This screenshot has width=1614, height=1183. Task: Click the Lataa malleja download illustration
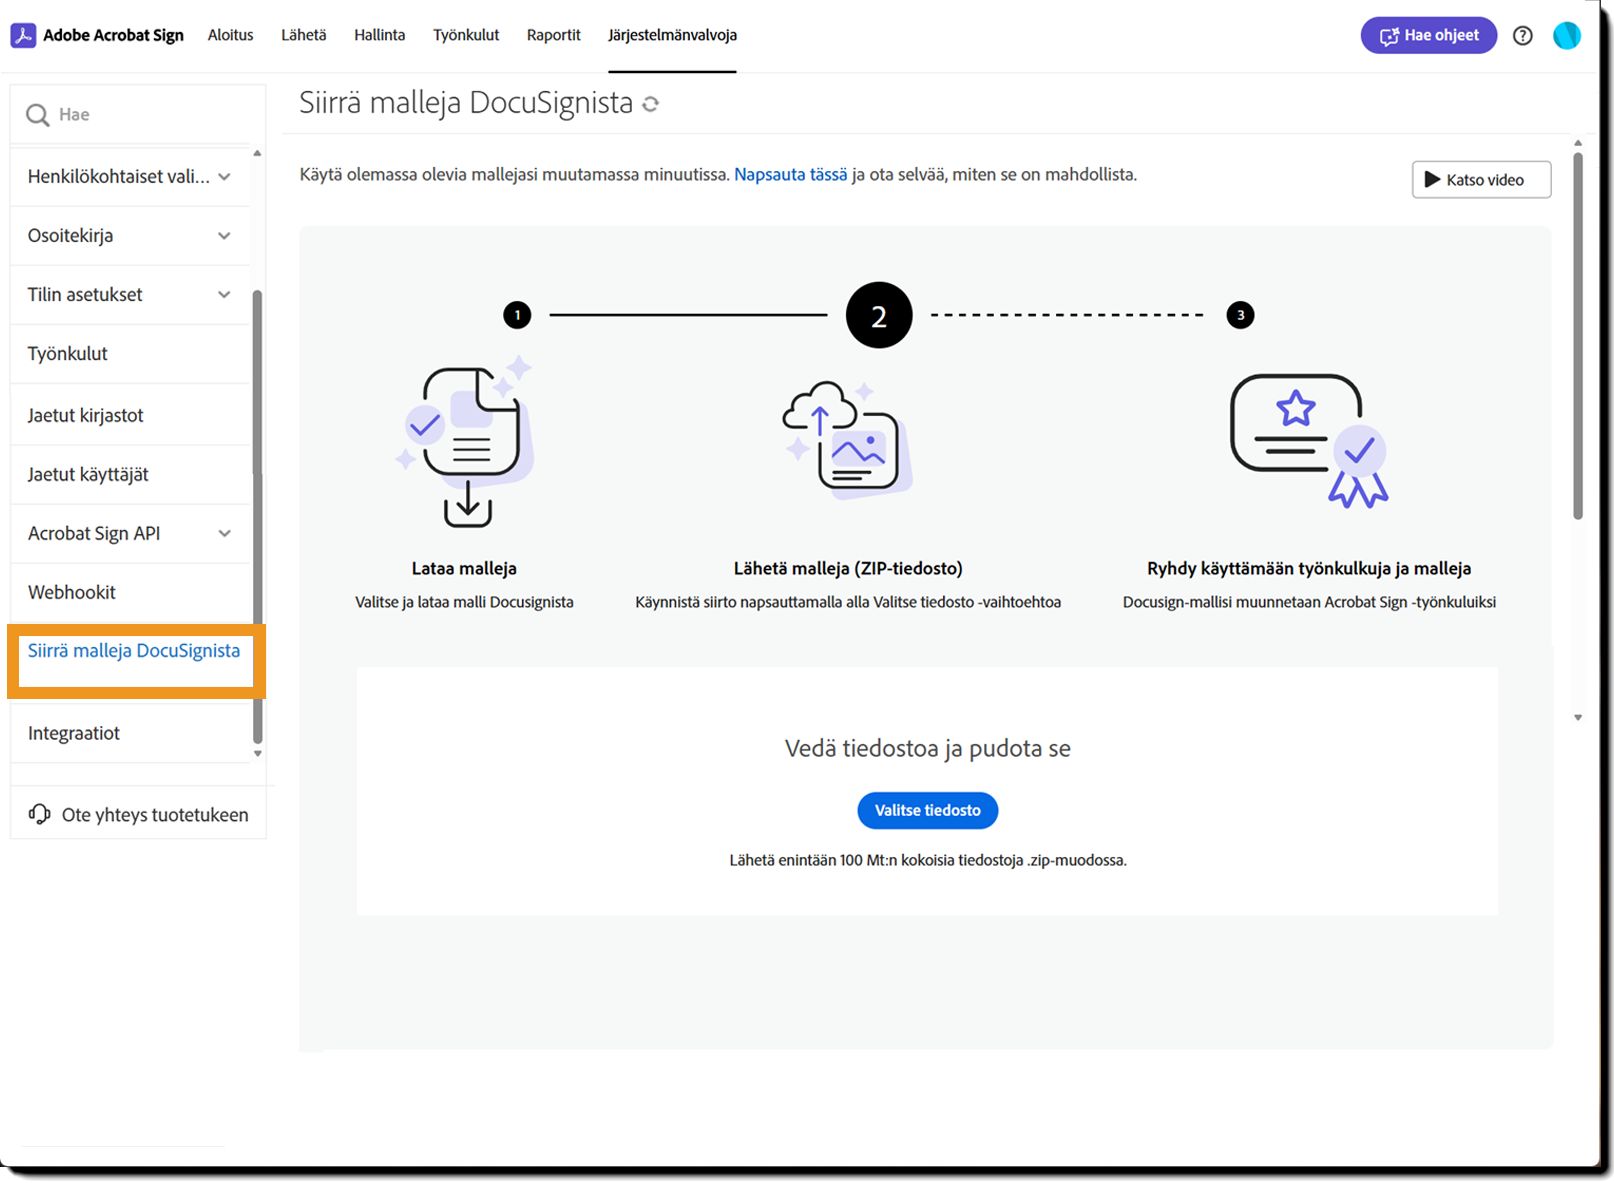[x=465, y=443]
